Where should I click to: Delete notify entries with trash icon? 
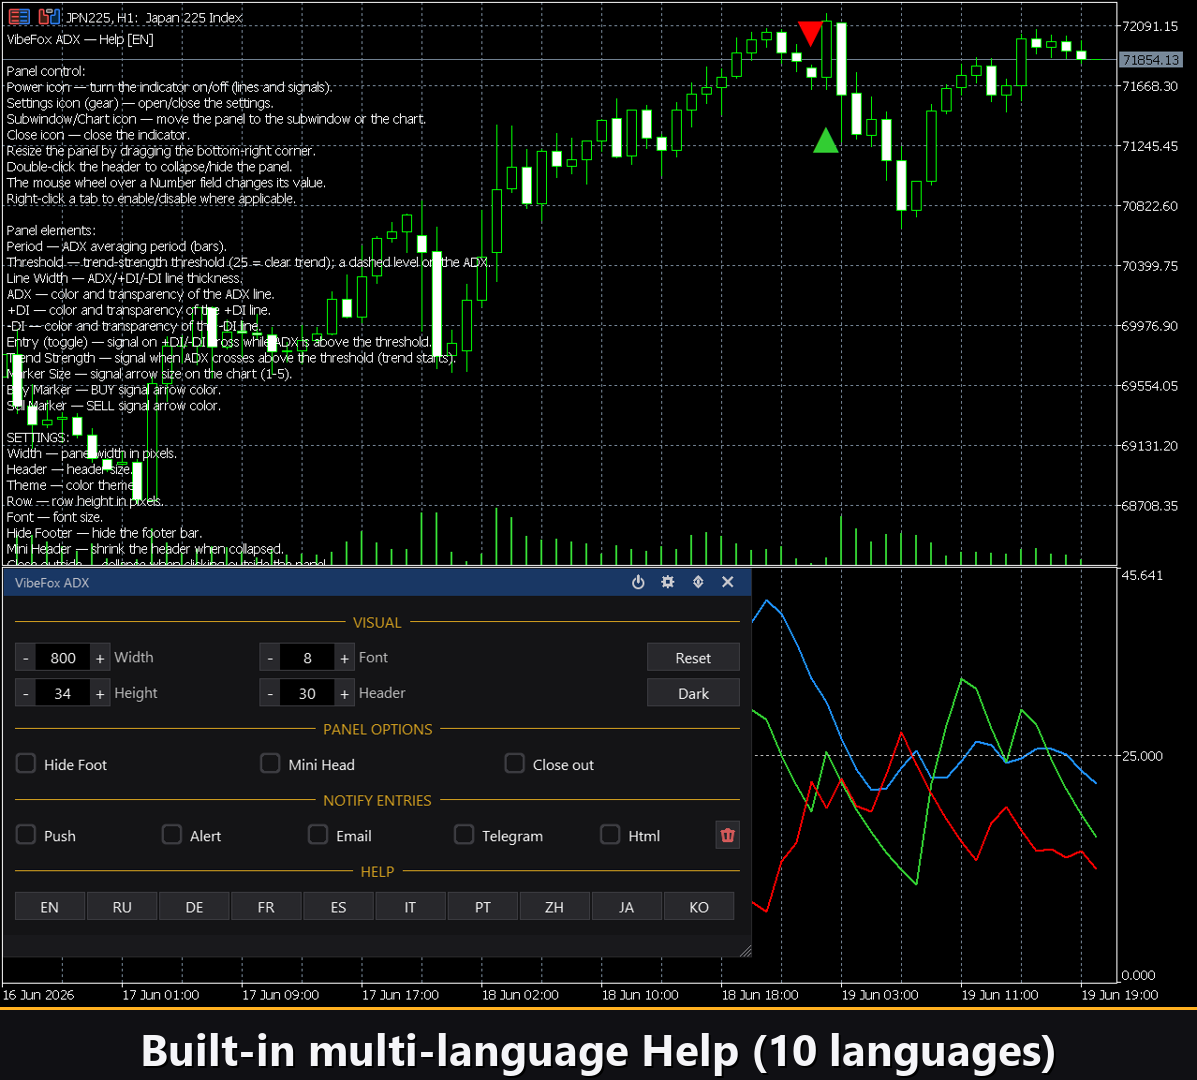pyautogui.click(x=728, y=835)
